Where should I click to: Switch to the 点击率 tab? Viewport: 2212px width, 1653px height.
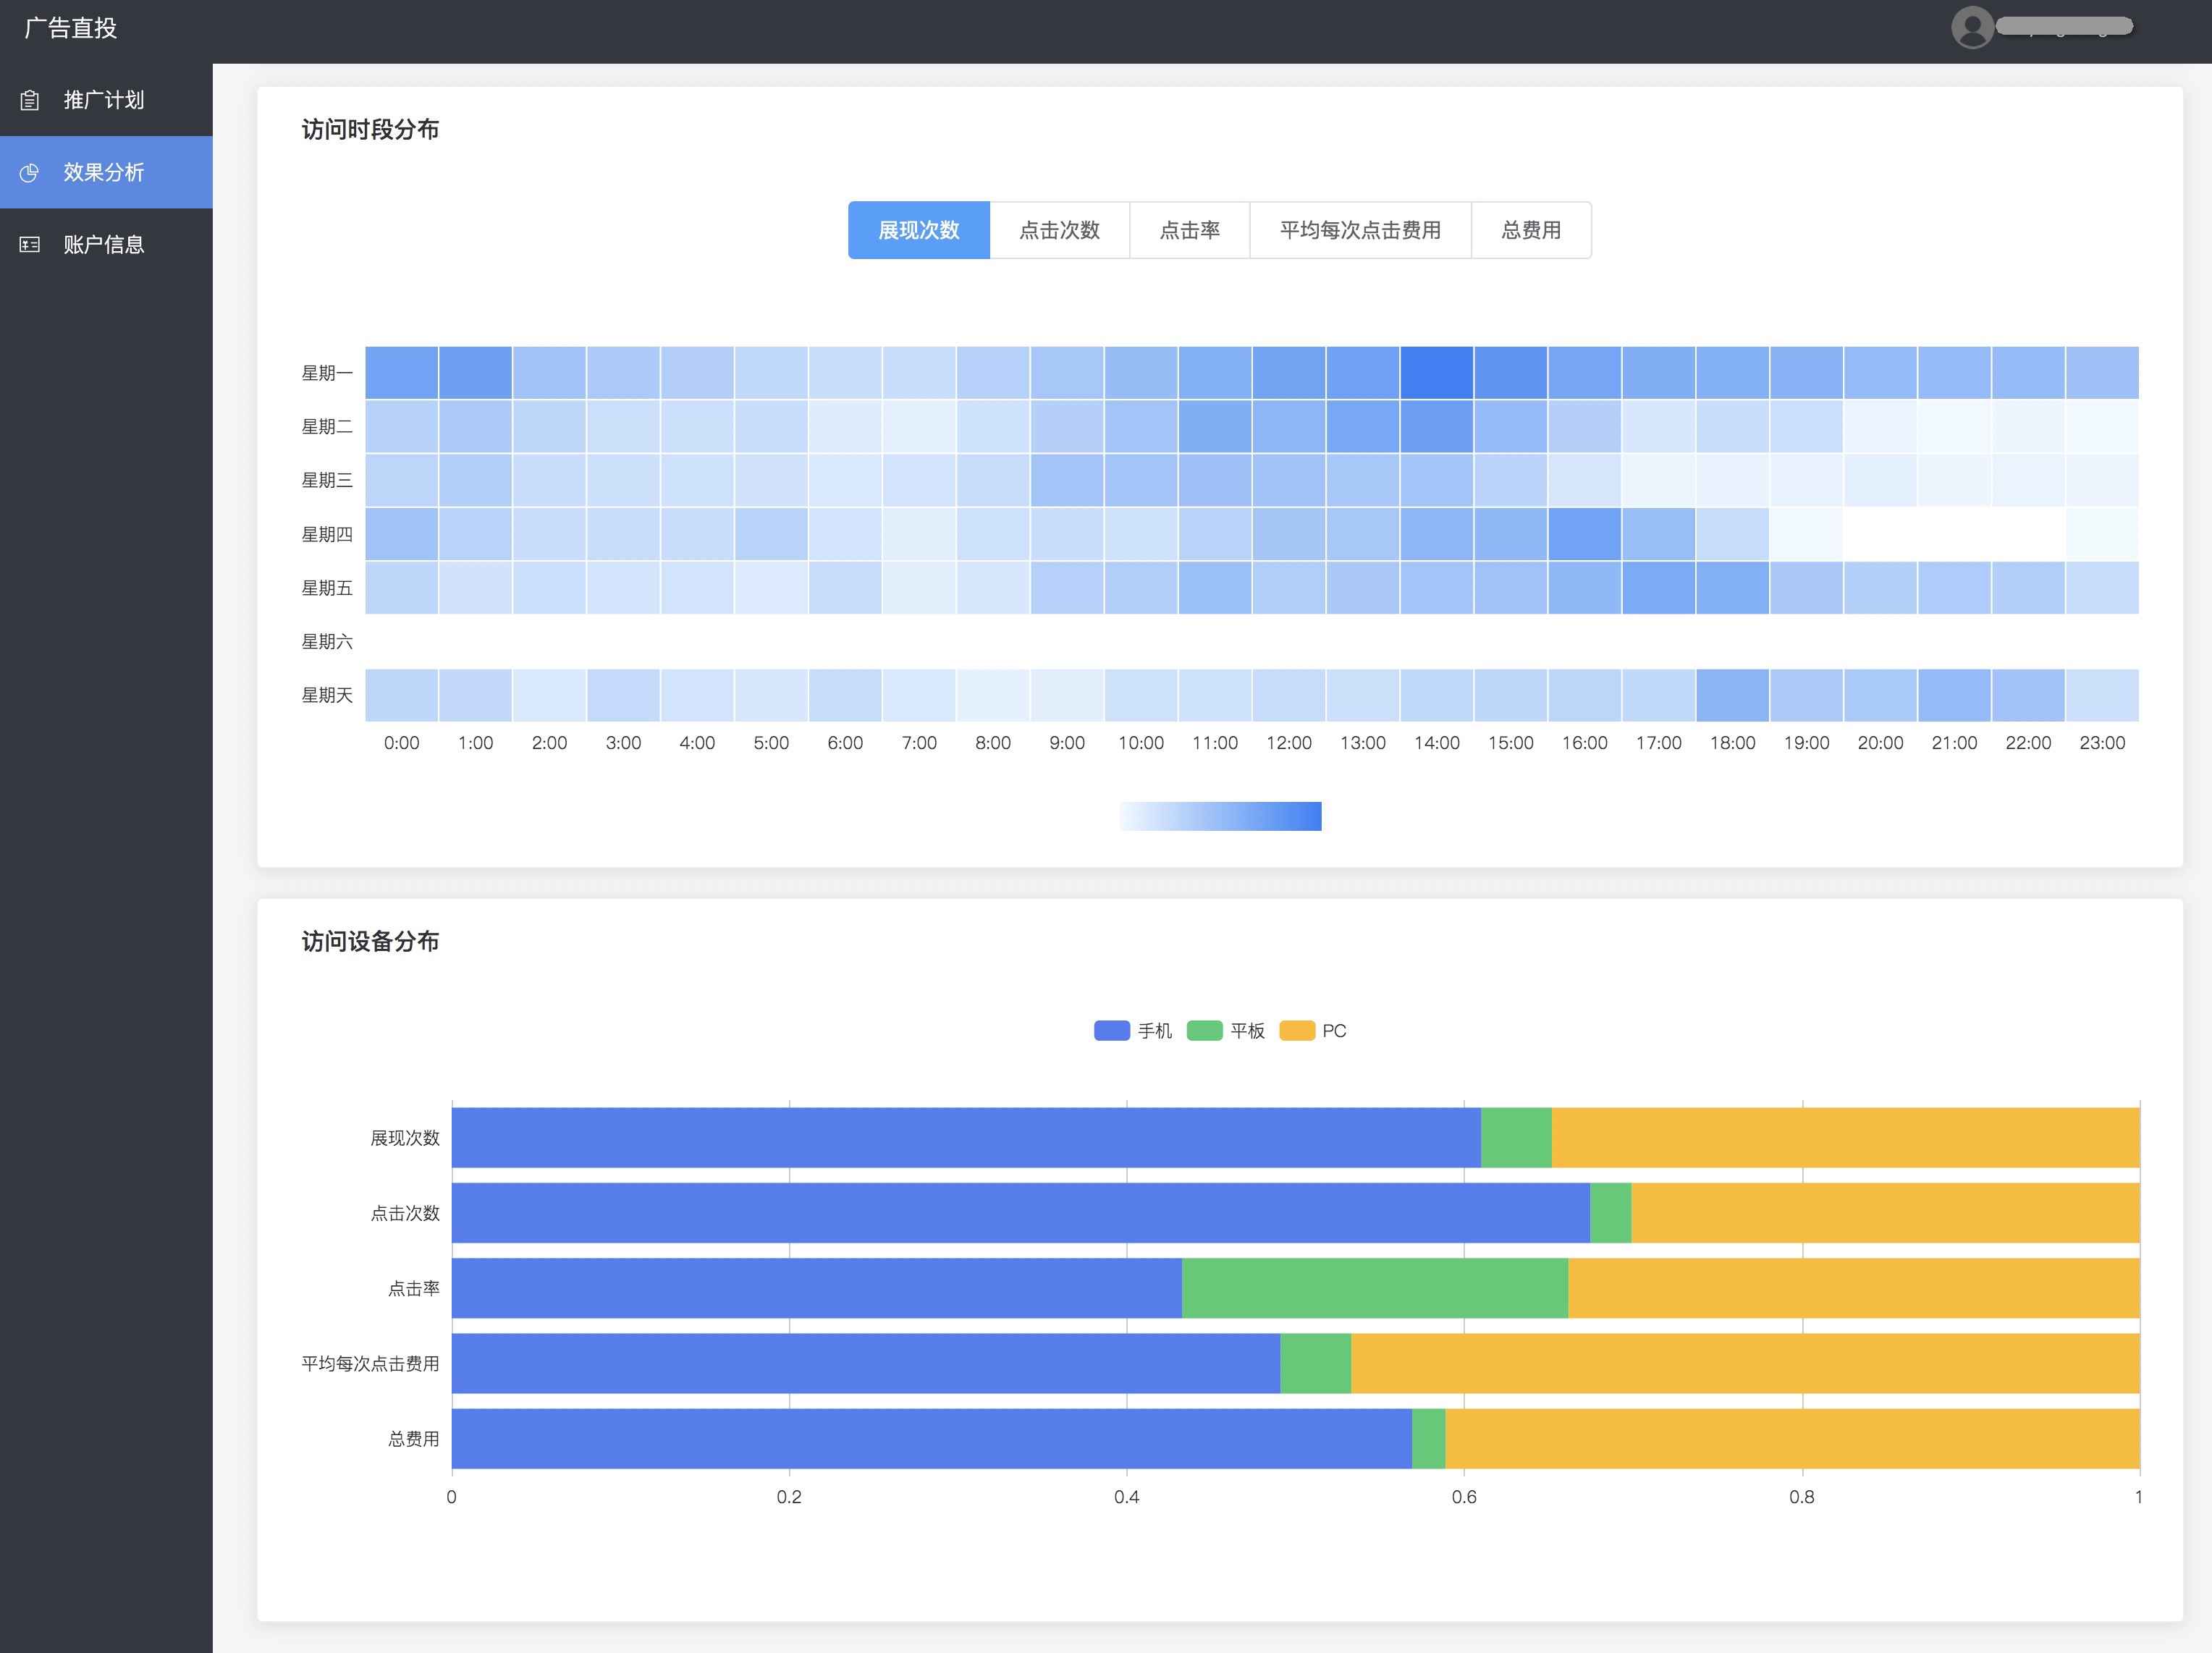coord(1189,230)
